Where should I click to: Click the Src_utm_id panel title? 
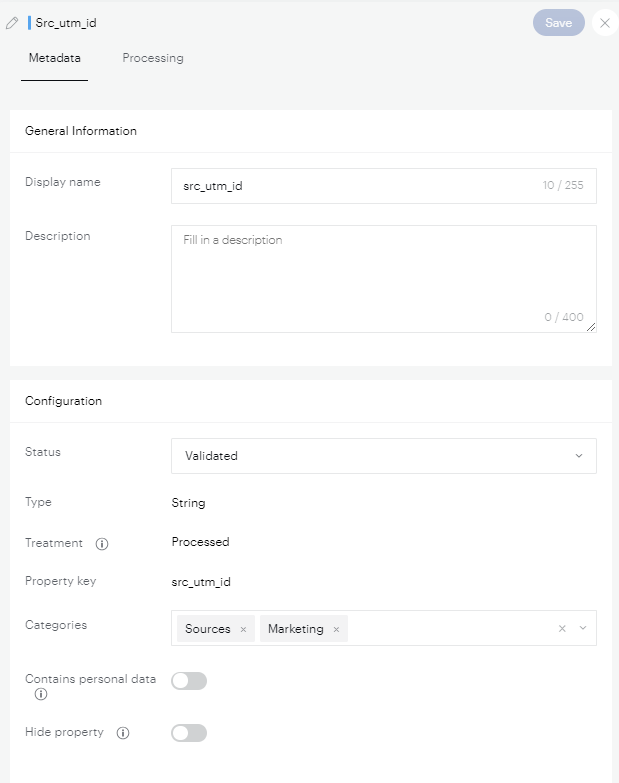point(66,23)
